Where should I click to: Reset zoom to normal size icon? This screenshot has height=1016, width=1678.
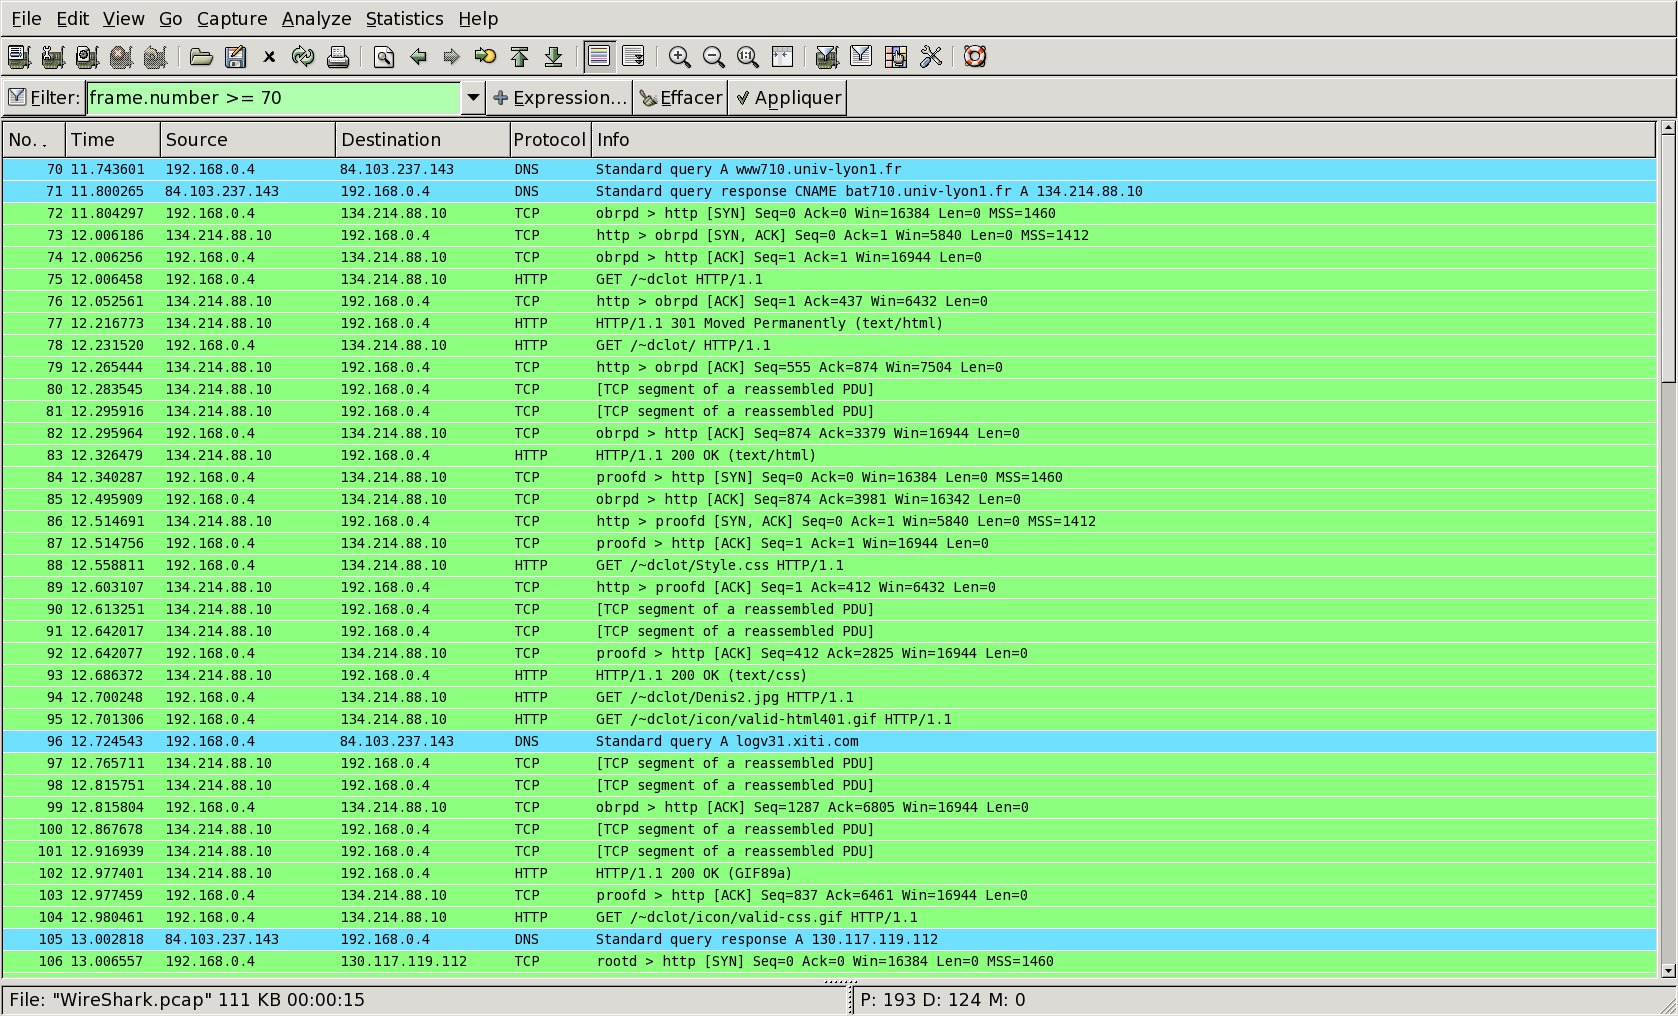tap(747, 57)
